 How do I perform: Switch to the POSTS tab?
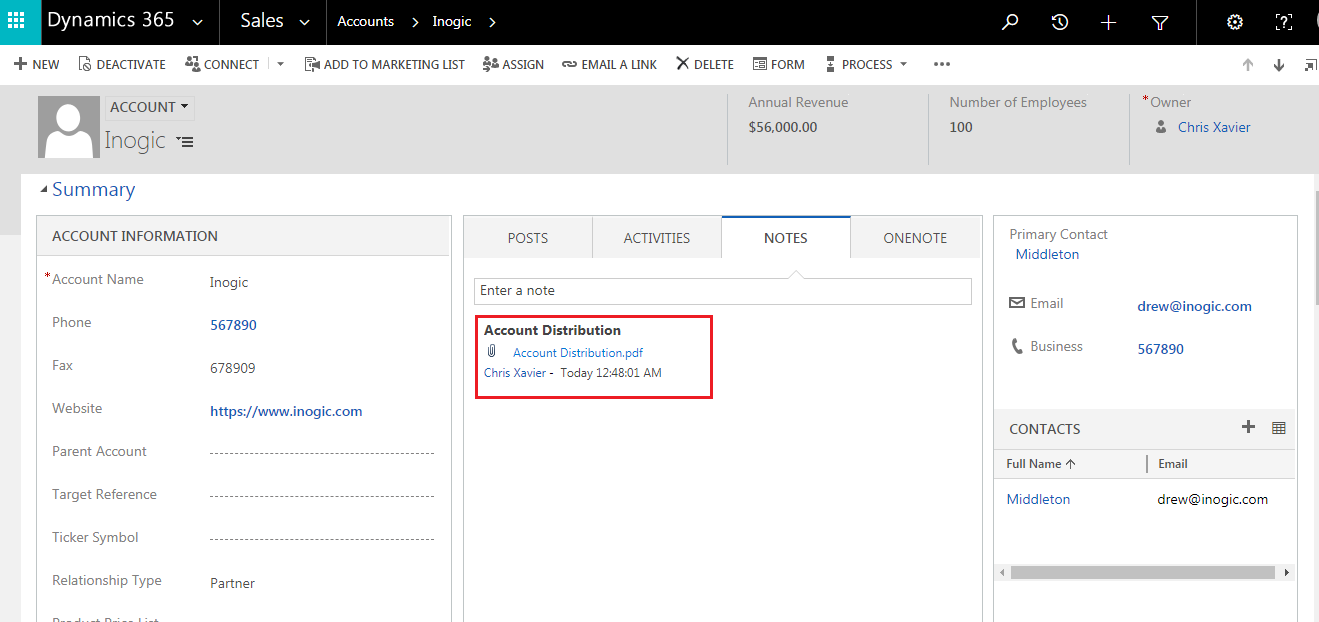pyautogui.click(x=528, y=238)
